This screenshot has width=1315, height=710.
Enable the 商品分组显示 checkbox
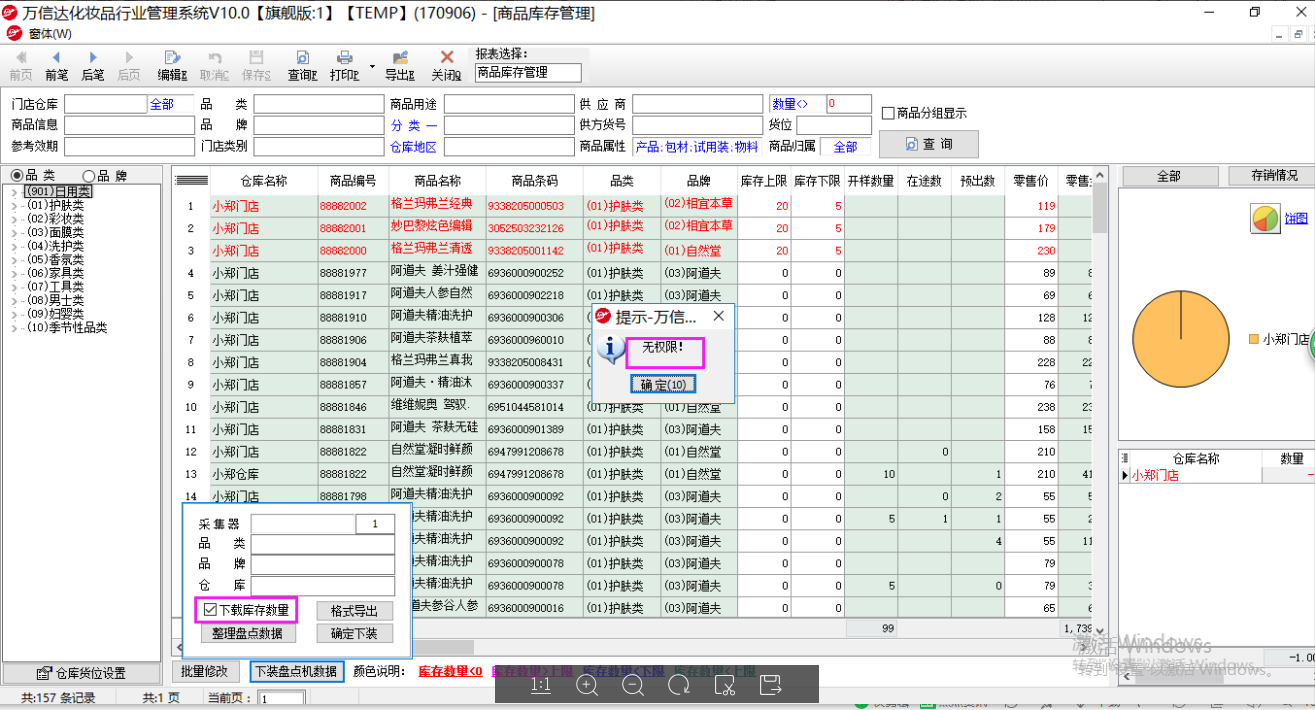[x=888, y=113]
